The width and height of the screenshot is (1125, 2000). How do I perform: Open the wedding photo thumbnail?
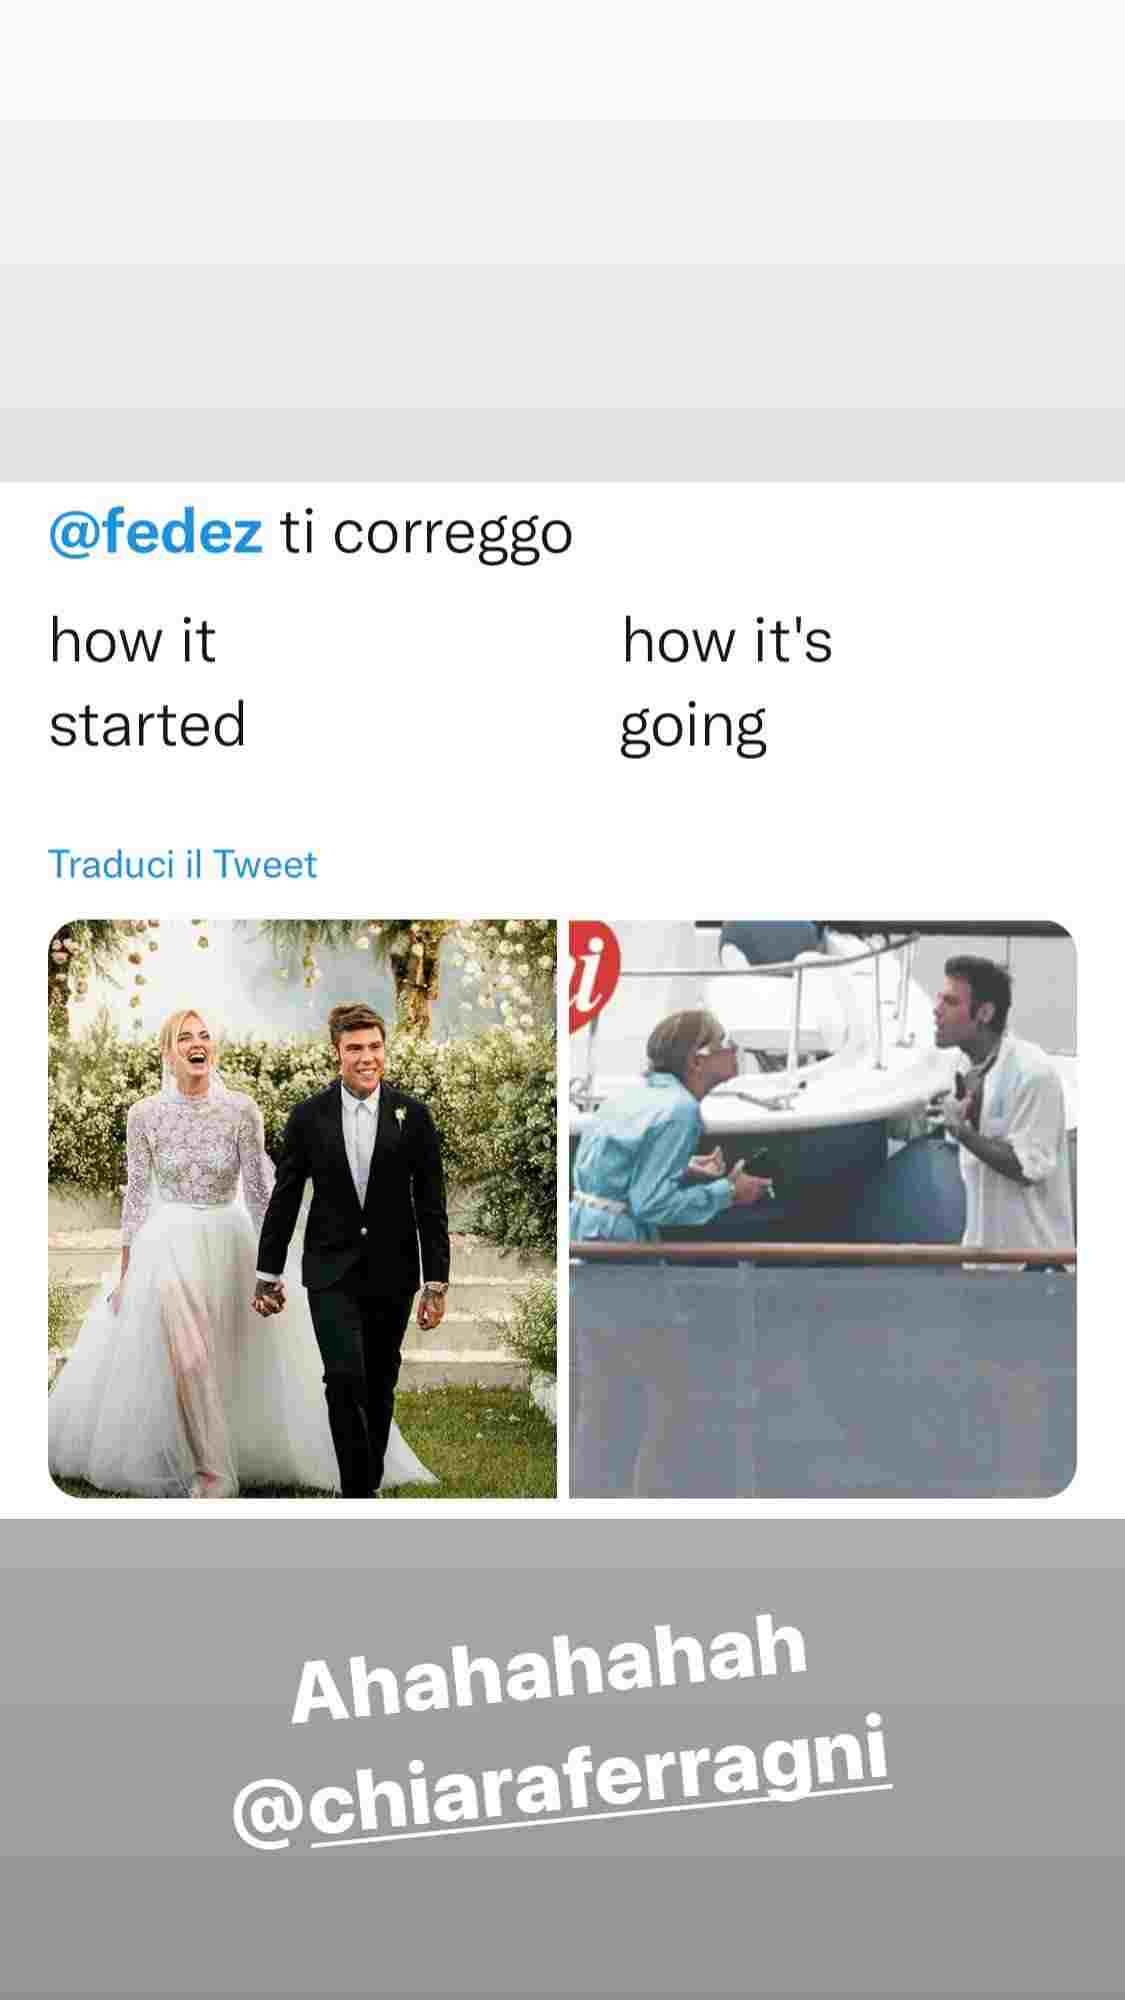click(x=302, y=1209)
